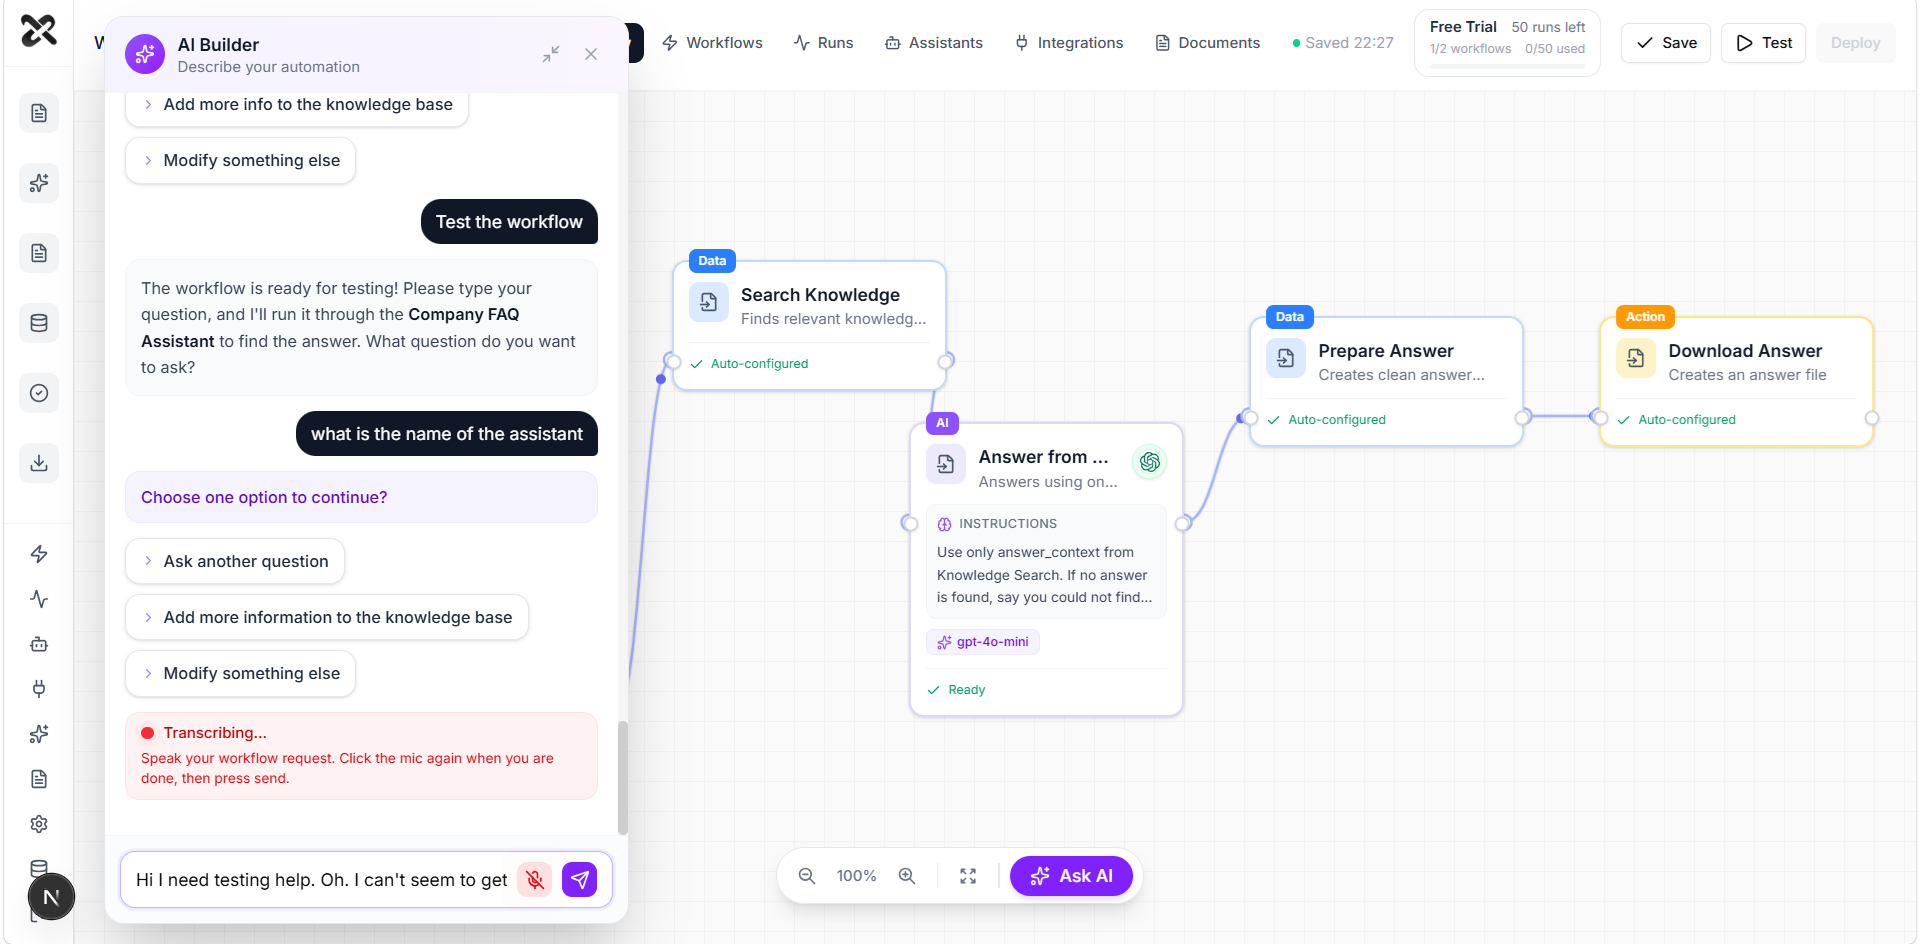Click the plug integrations icon in left sidebar
The width and height of the screenshot is (1920, 944).
[39, 689]
